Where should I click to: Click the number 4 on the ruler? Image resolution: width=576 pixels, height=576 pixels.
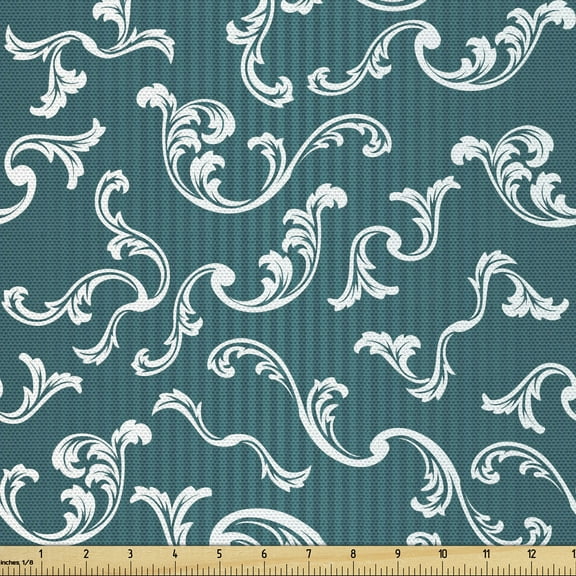point(175,554)
